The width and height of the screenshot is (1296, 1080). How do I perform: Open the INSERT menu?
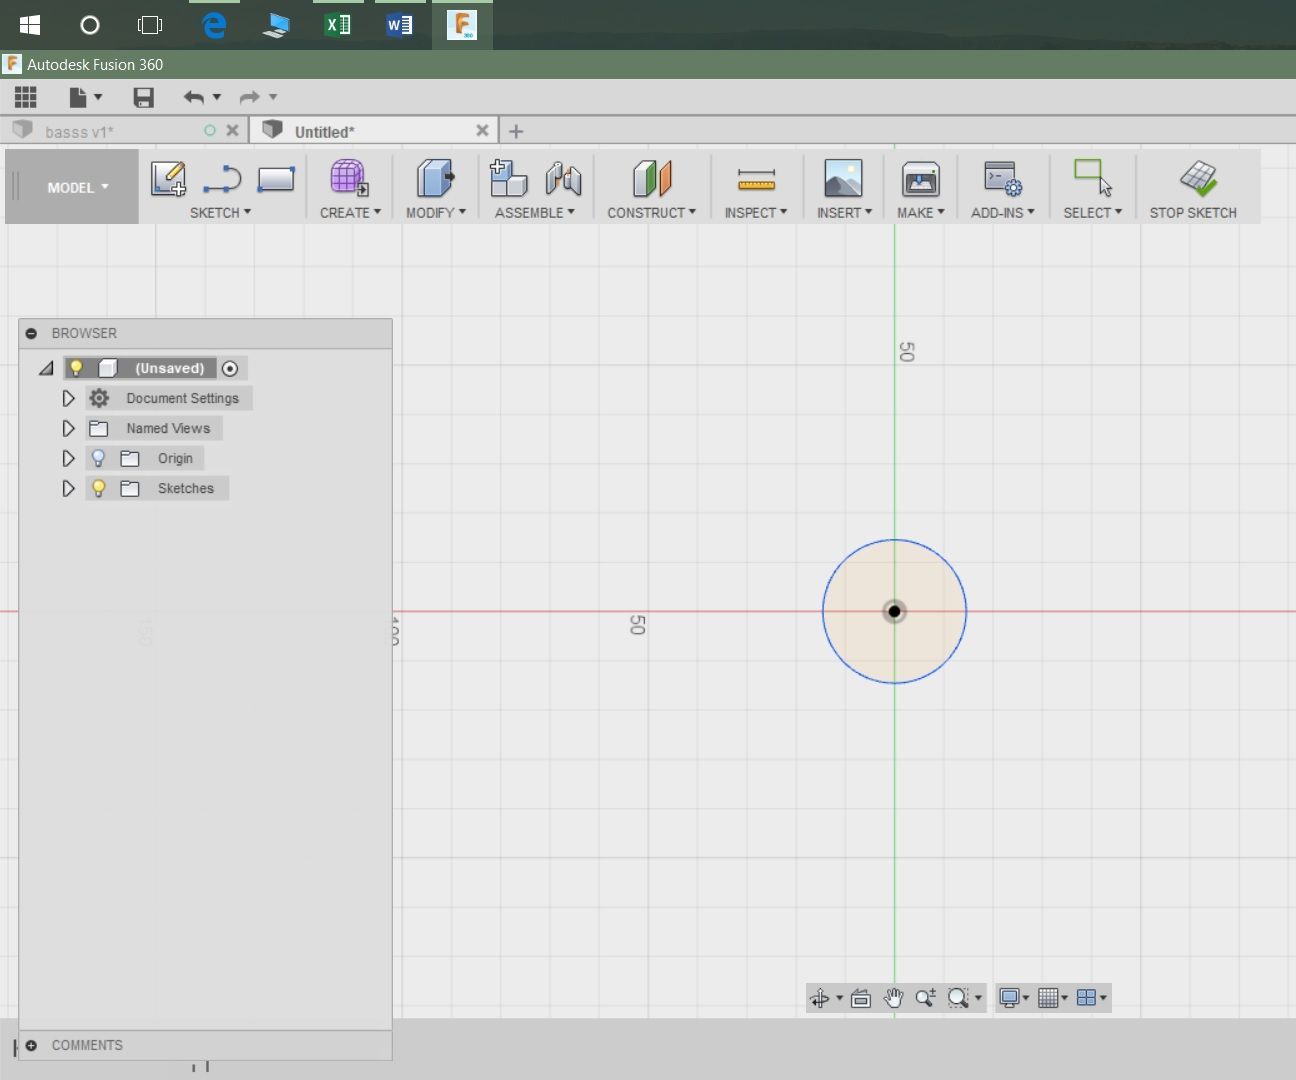[844, 212]
